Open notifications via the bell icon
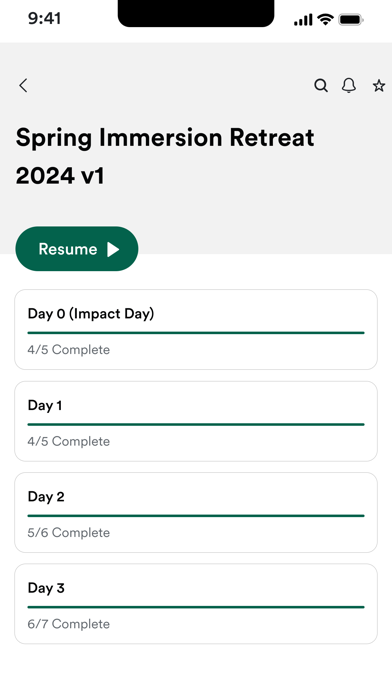392x696 pixels. click(x=349, y=85)
